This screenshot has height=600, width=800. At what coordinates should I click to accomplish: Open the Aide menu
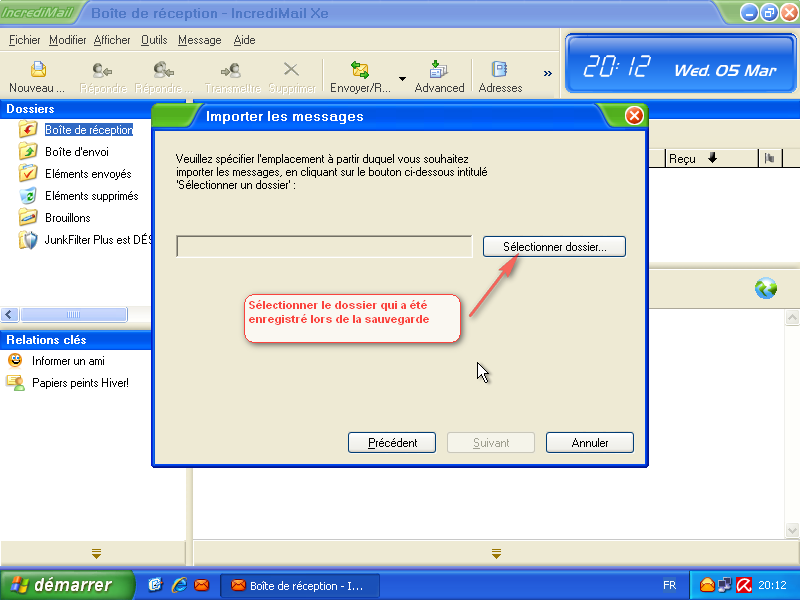[244, 40]
